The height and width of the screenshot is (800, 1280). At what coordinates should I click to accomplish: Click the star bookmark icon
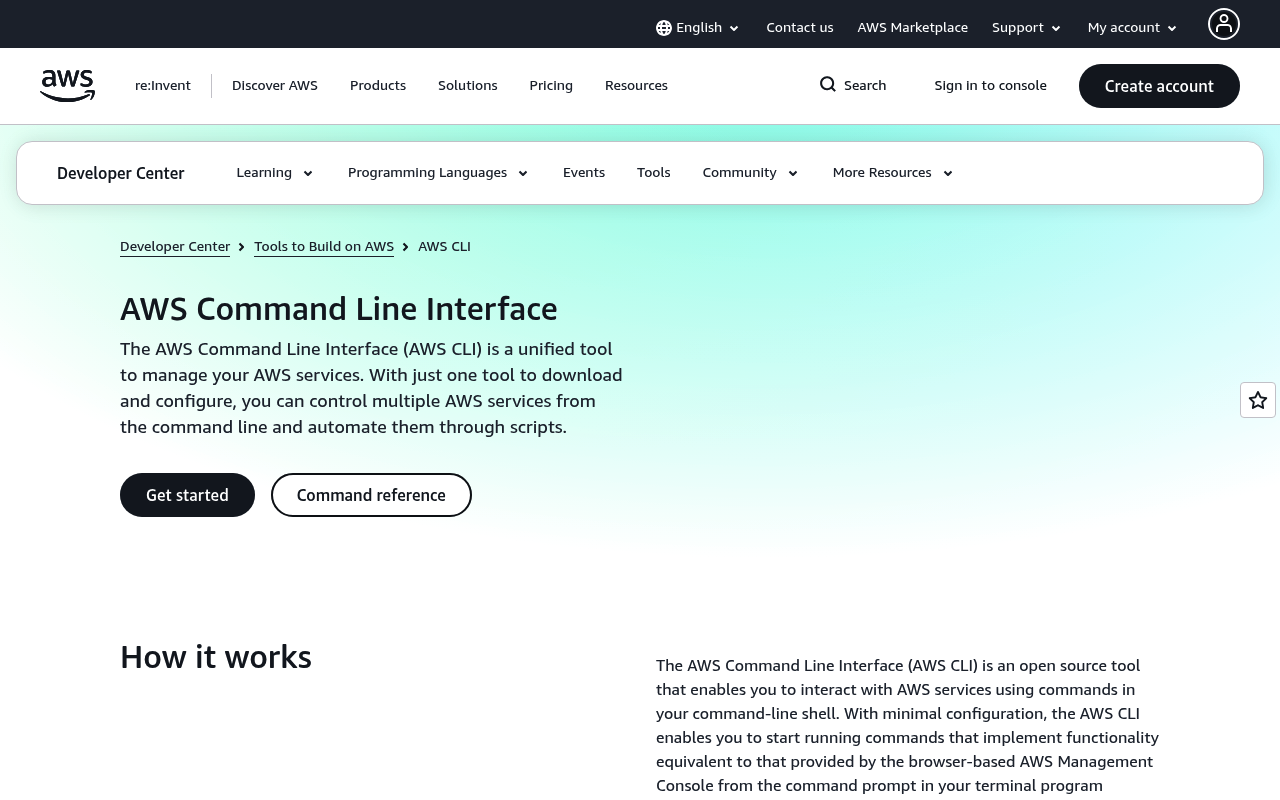point(1258,400)
